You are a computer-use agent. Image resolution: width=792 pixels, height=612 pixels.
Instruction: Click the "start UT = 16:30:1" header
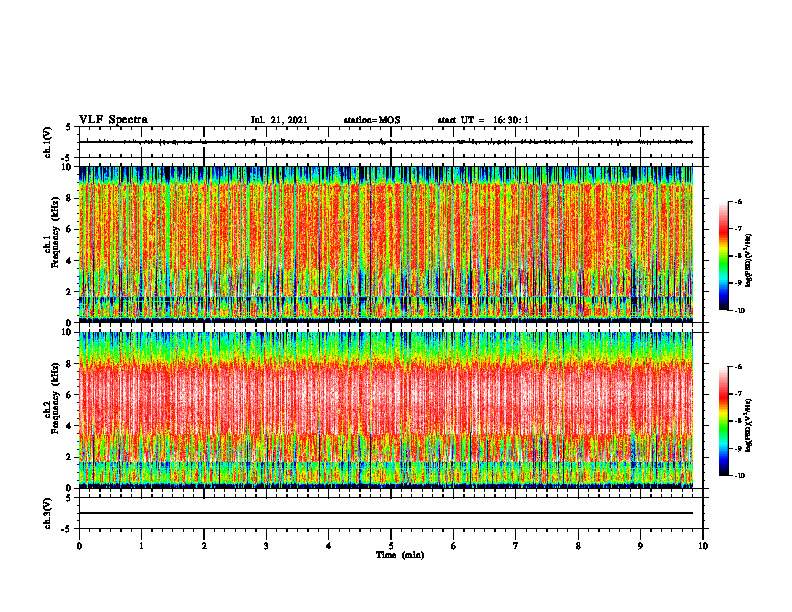click(x=483, y=120)
